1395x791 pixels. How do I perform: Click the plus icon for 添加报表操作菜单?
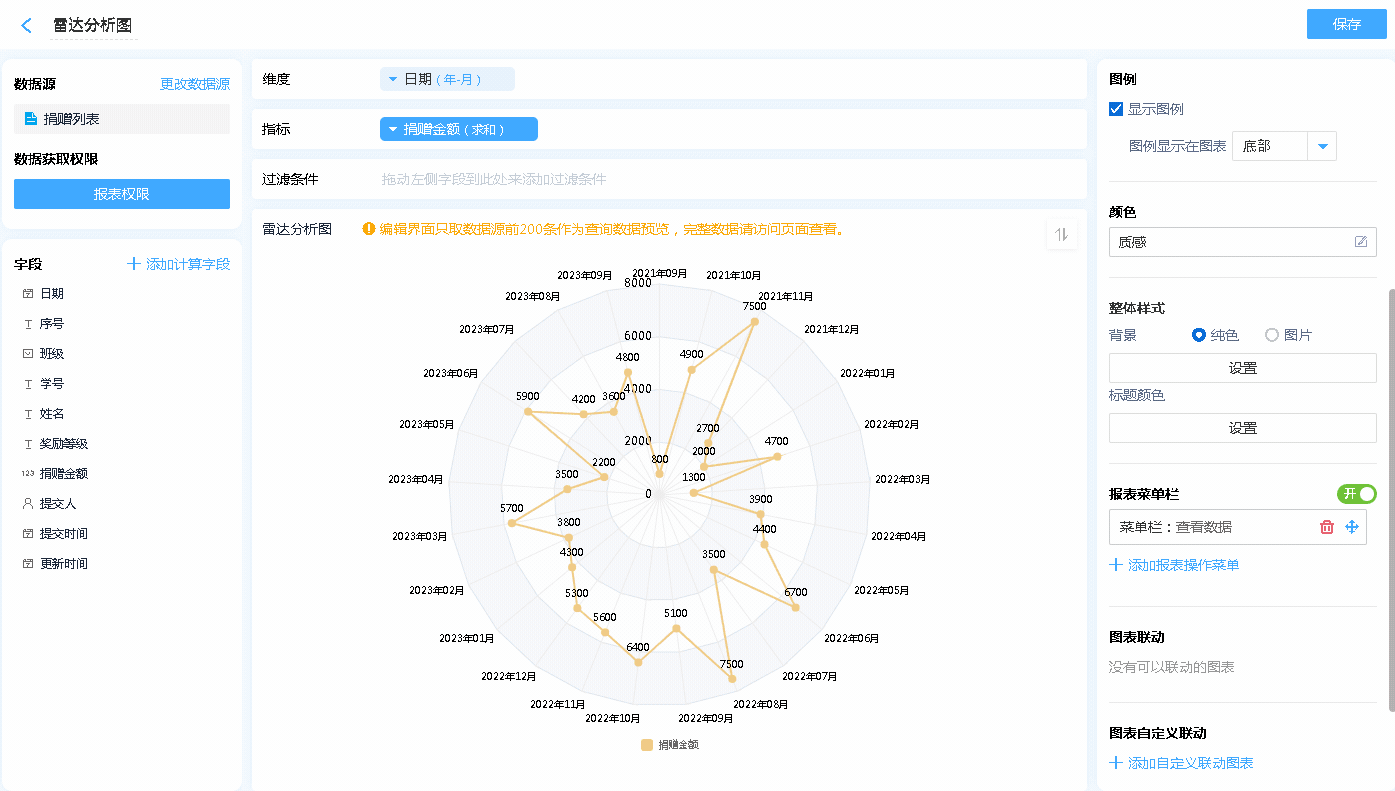coord(1116,565)
